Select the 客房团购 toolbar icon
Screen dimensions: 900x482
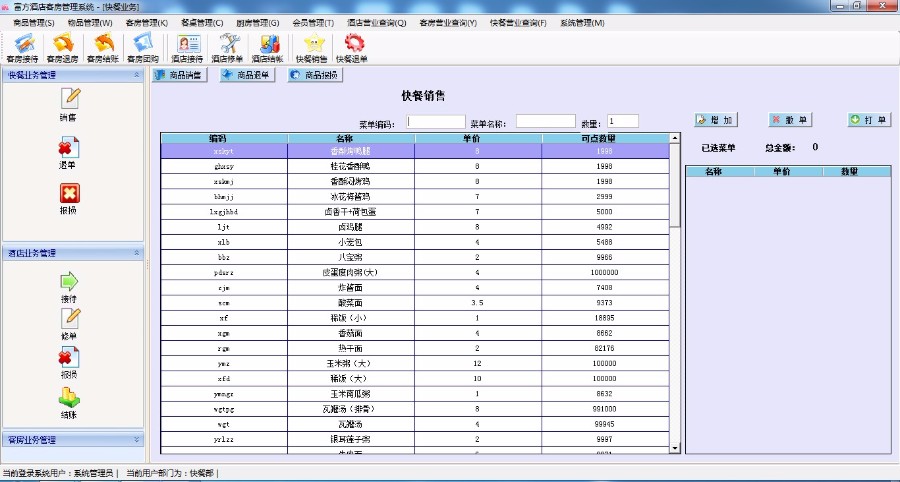coord(143,48)
